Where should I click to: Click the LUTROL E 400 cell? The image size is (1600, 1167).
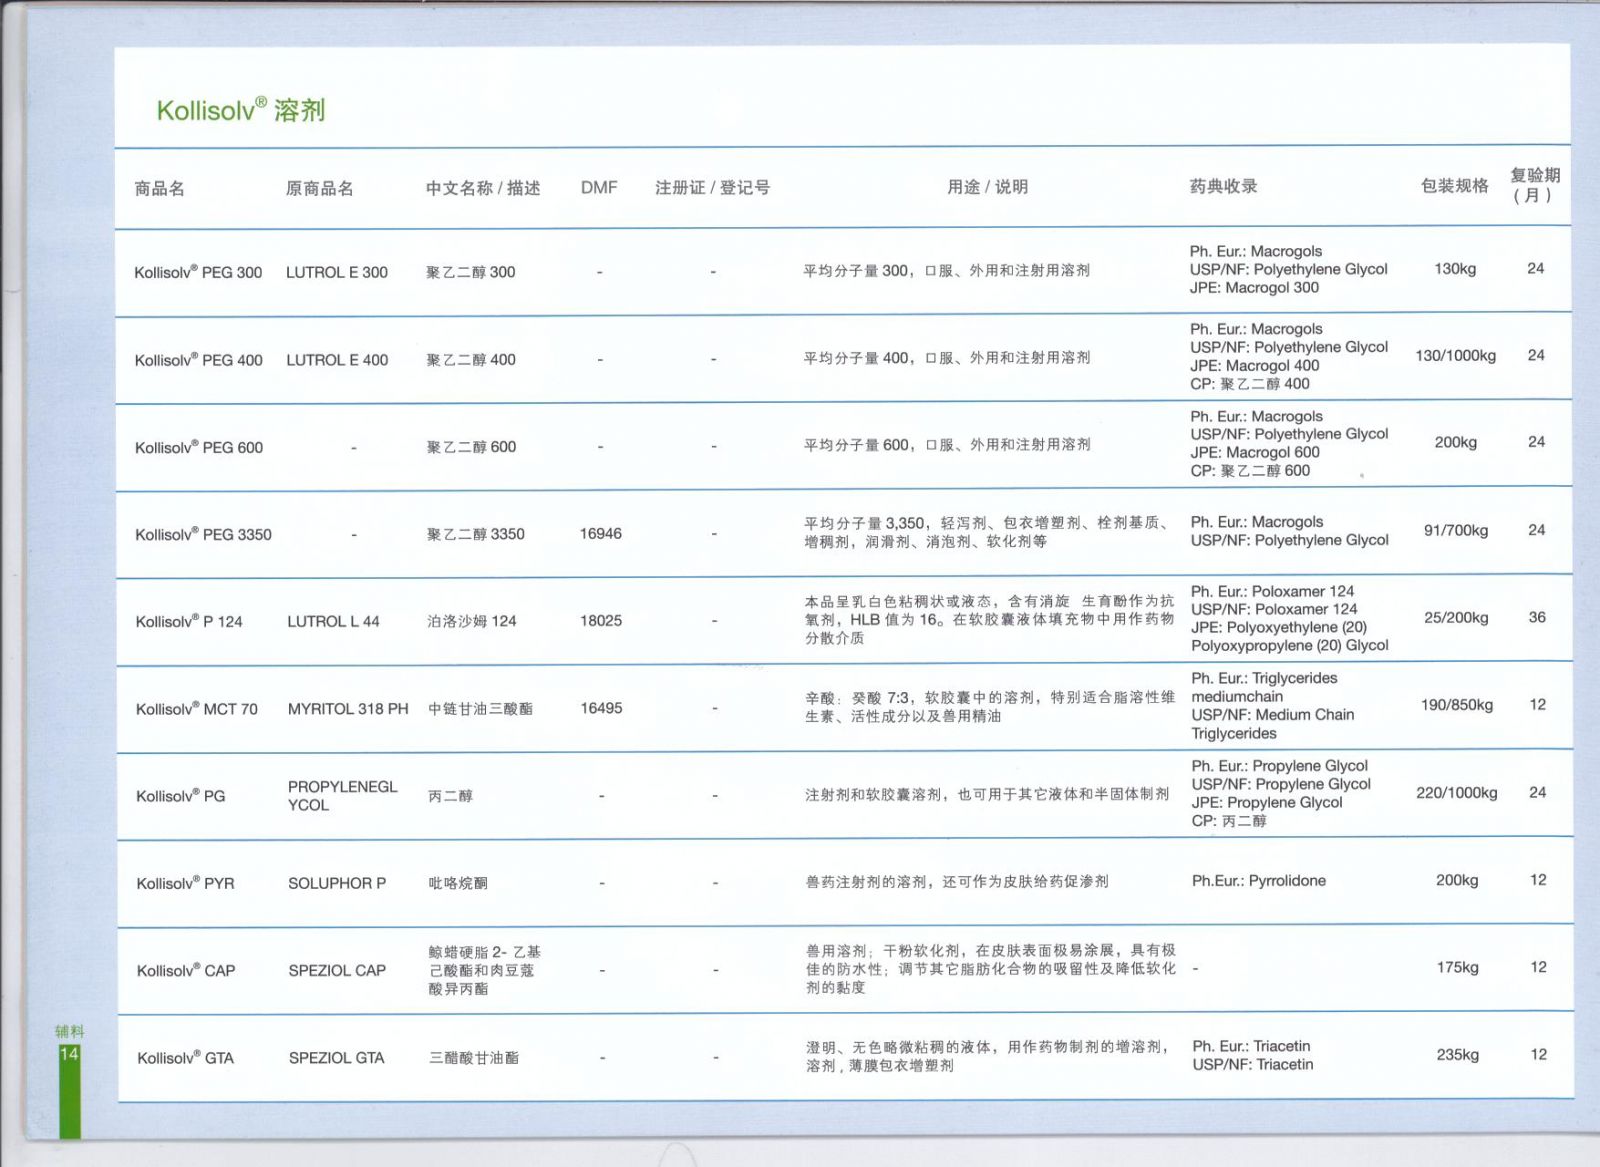(x=337, y=360)
